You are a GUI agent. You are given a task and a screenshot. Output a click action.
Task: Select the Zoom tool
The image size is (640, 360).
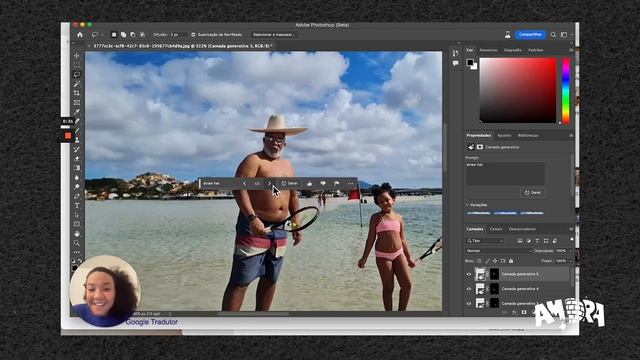77,243
